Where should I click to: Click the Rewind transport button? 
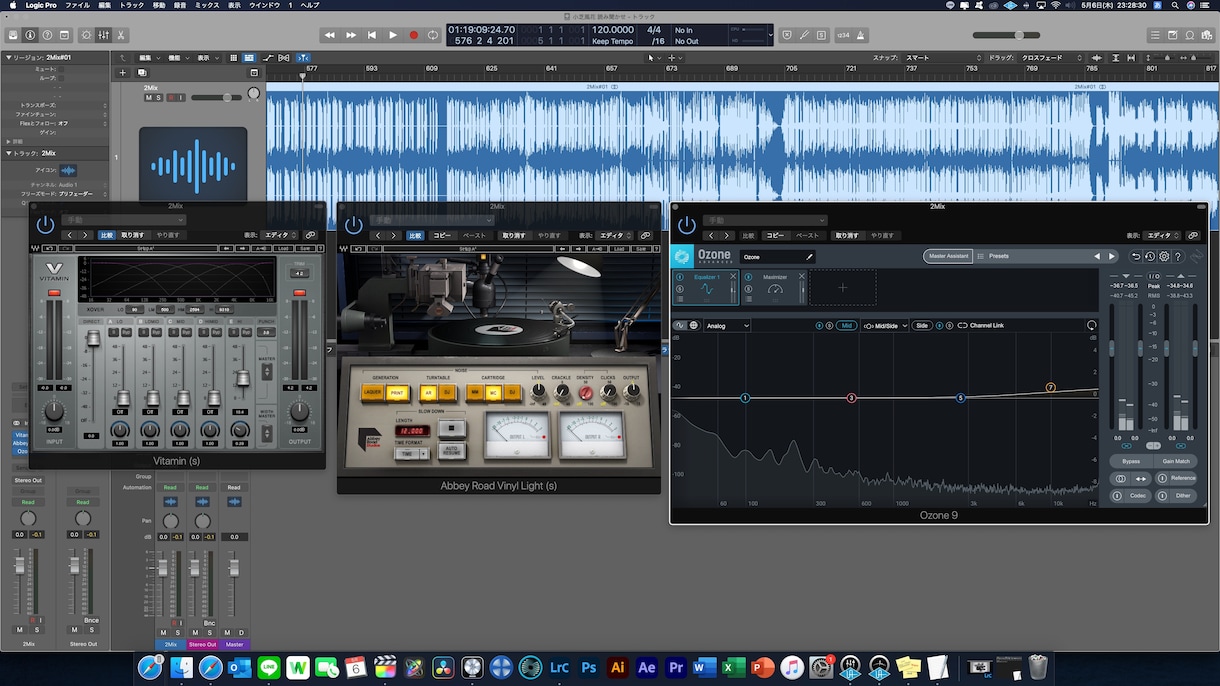pos(330,35)
